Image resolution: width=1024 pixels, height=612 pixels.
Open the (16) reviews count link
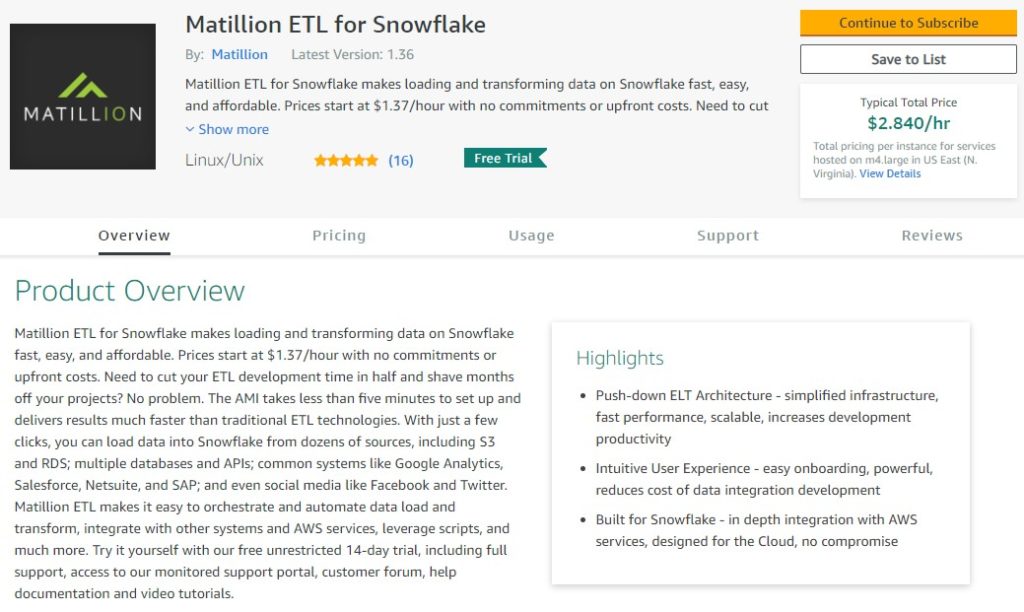pyautogui.click(x=401, y=160)
